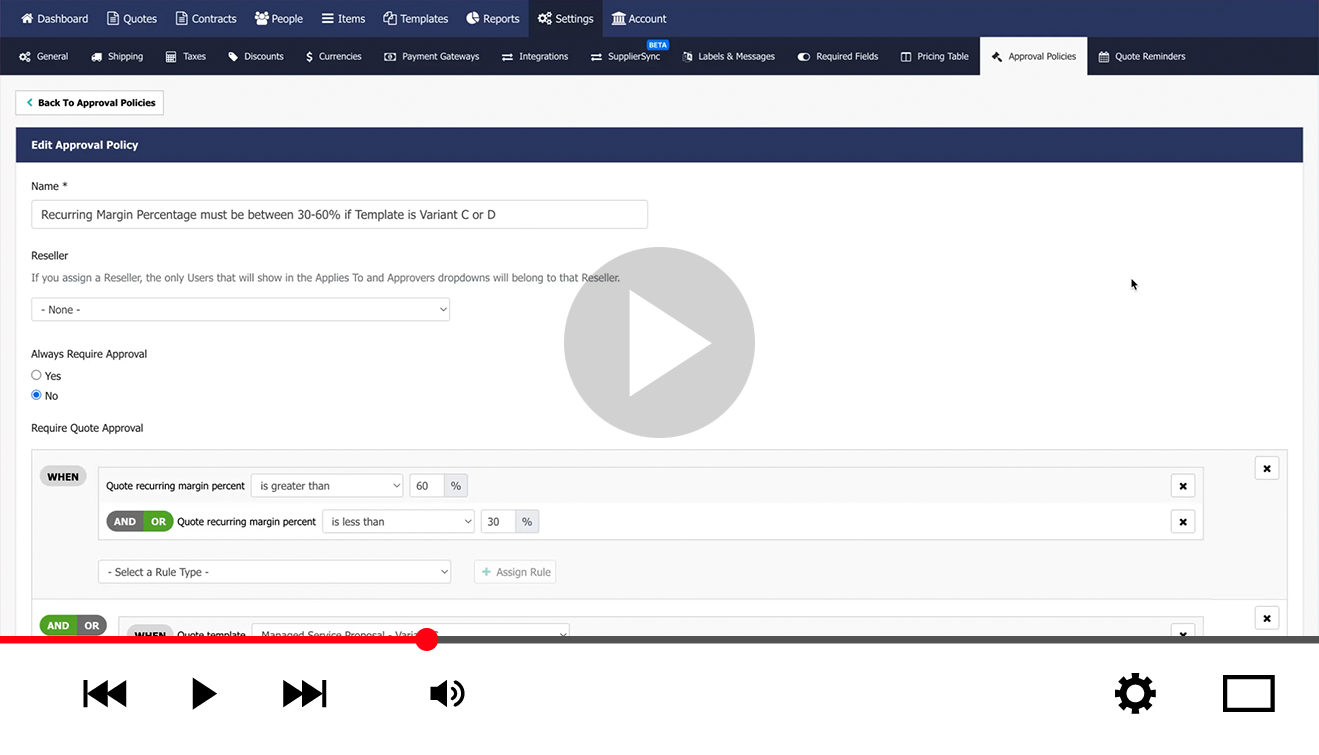Image resolution: width=1319 pixels, height=755 pixels.
Task: Open 'Select a Rule Type' dropdown
Action: pyautogui.click(x=274, y=572)
